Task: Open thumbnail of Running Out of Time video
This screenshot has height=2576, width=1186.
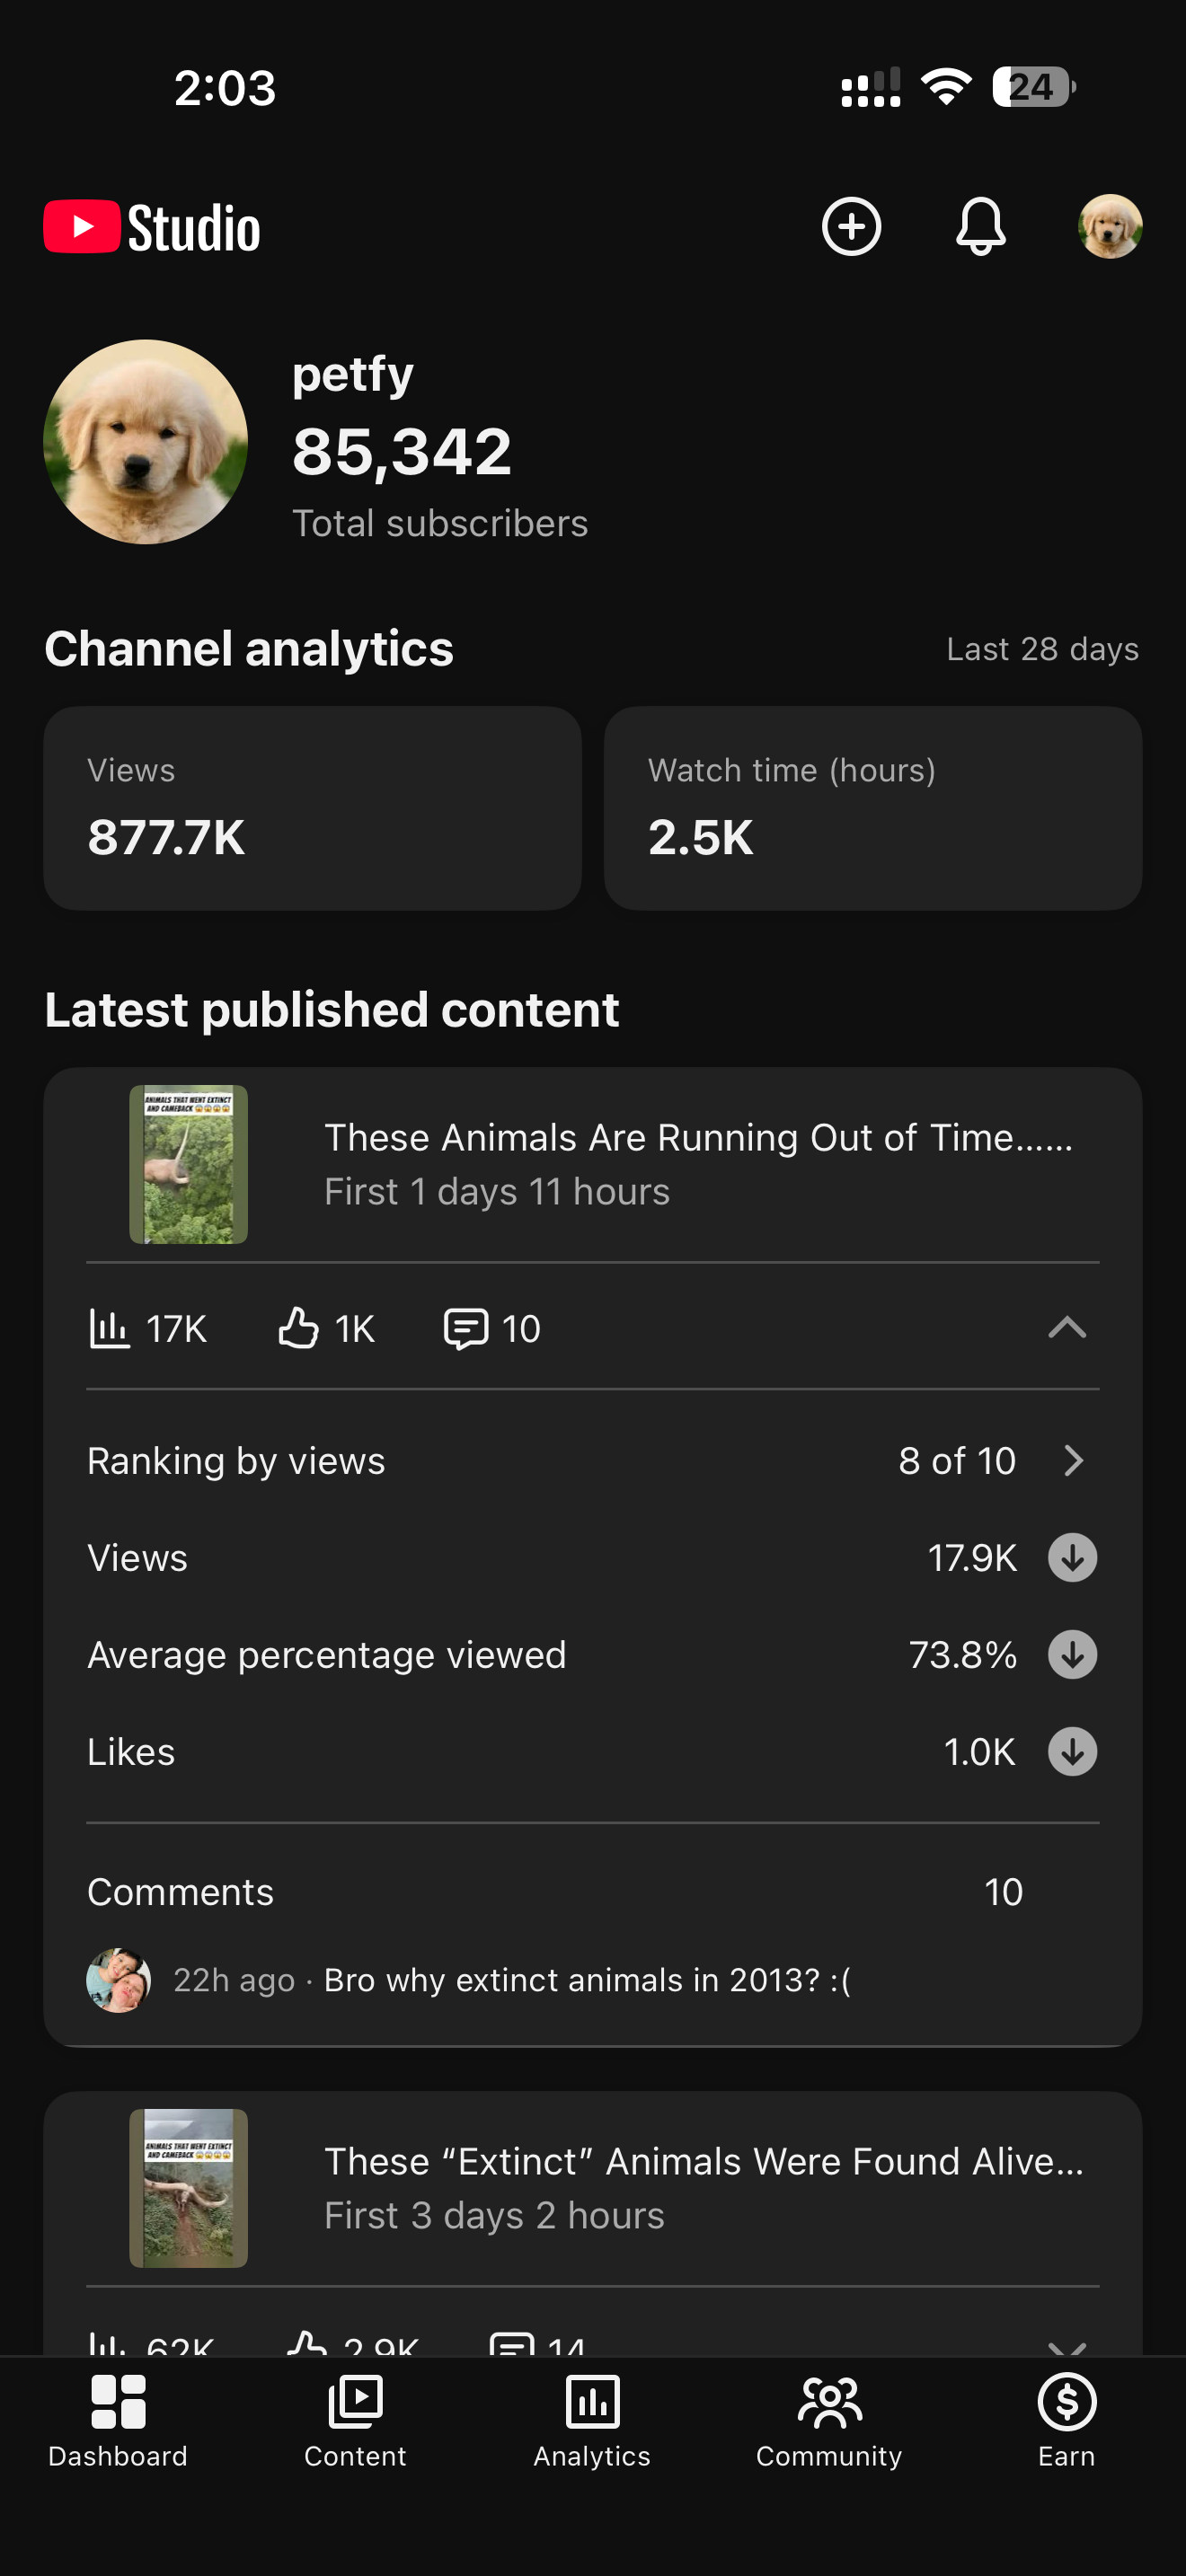Action: point(189,1164)
